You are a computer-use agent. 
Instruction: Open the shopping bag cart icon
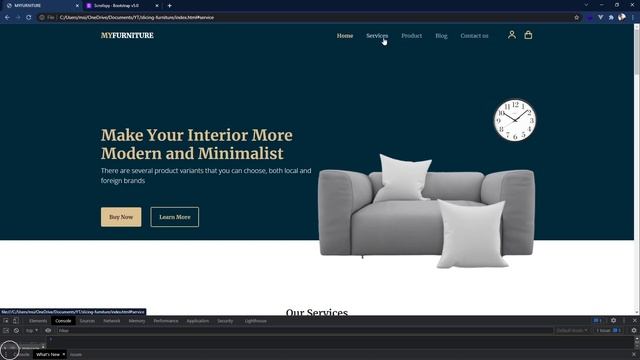[x=528, y=35]
